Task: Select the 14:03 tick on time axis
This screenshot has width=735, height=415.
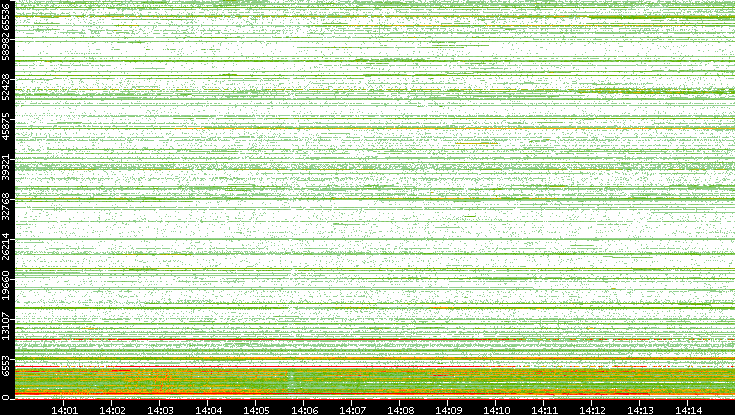Action: [x=160, y=409]
